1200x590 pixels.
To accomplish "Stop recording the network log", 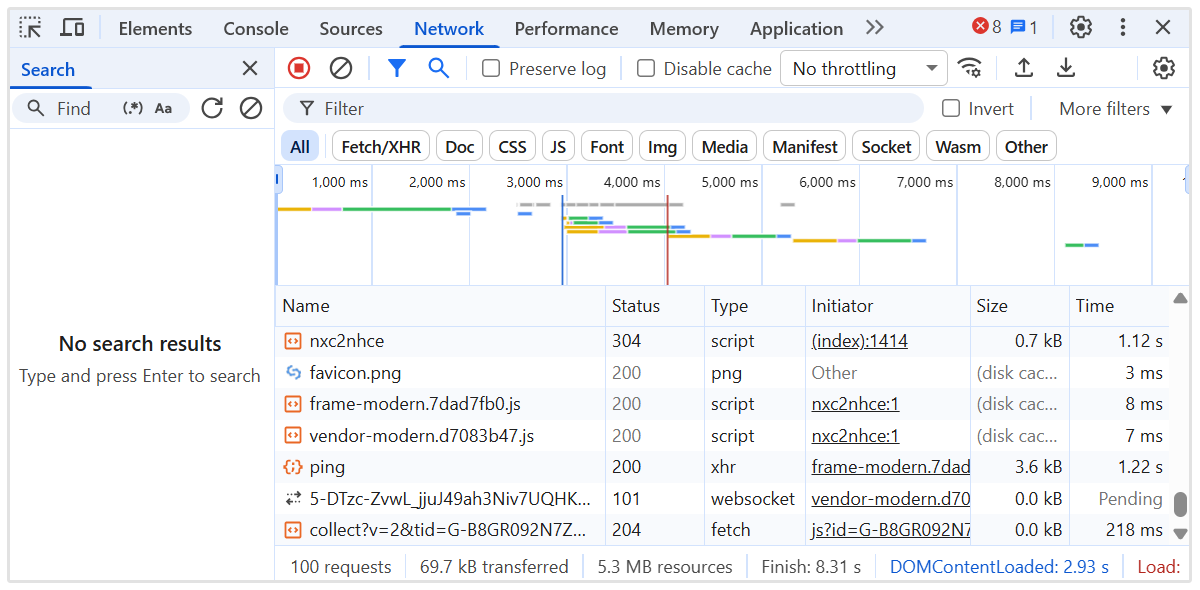I will (298, 68).
